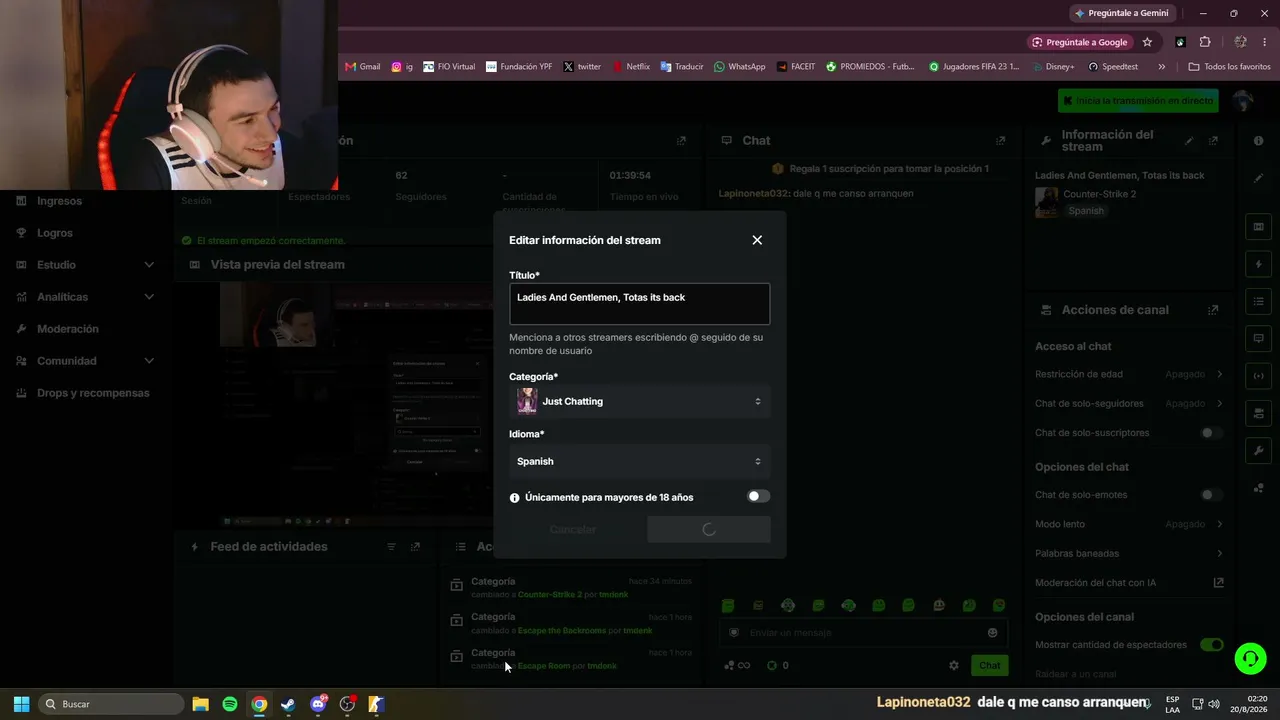Click the info icon beside the 18 años label
The image size is (1280, 720).
(x=515, y=497)
